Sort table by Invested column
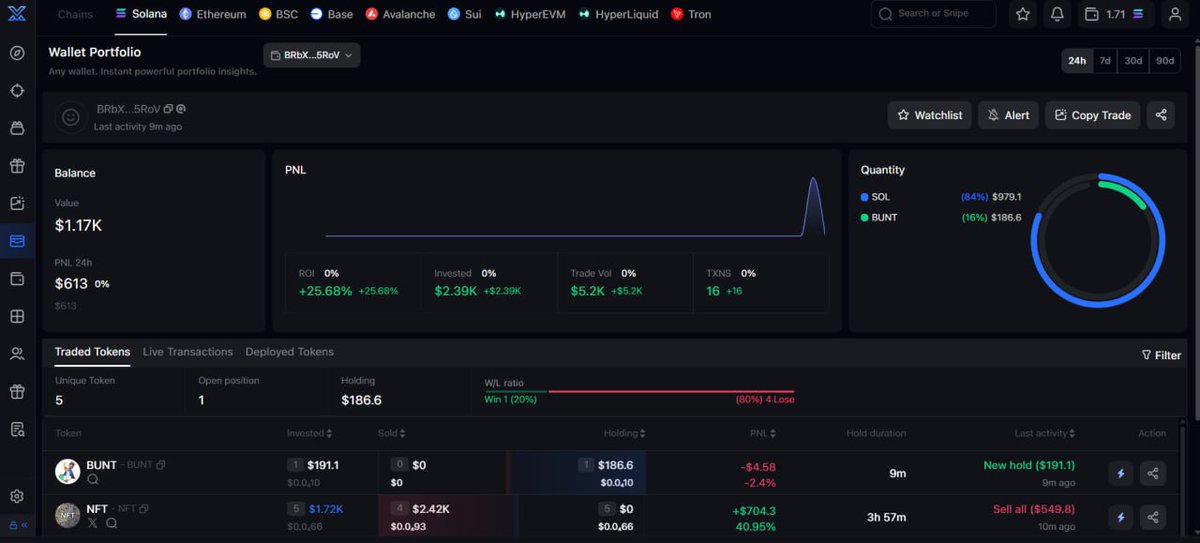 (309, 433)
